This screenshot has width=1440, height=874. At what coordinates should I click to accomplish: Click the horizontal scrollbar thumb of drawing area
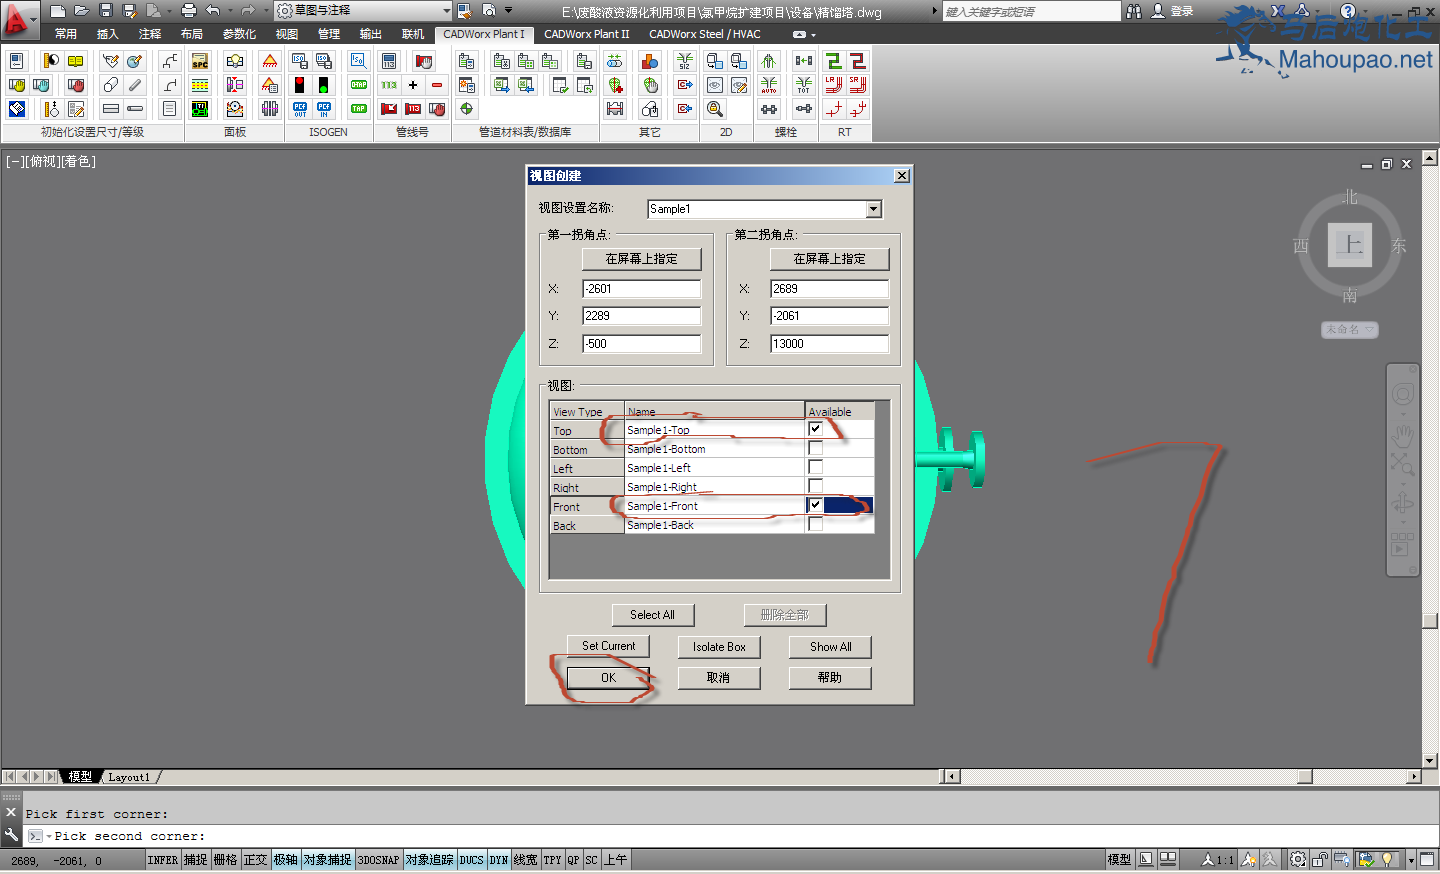point(1304,777)
